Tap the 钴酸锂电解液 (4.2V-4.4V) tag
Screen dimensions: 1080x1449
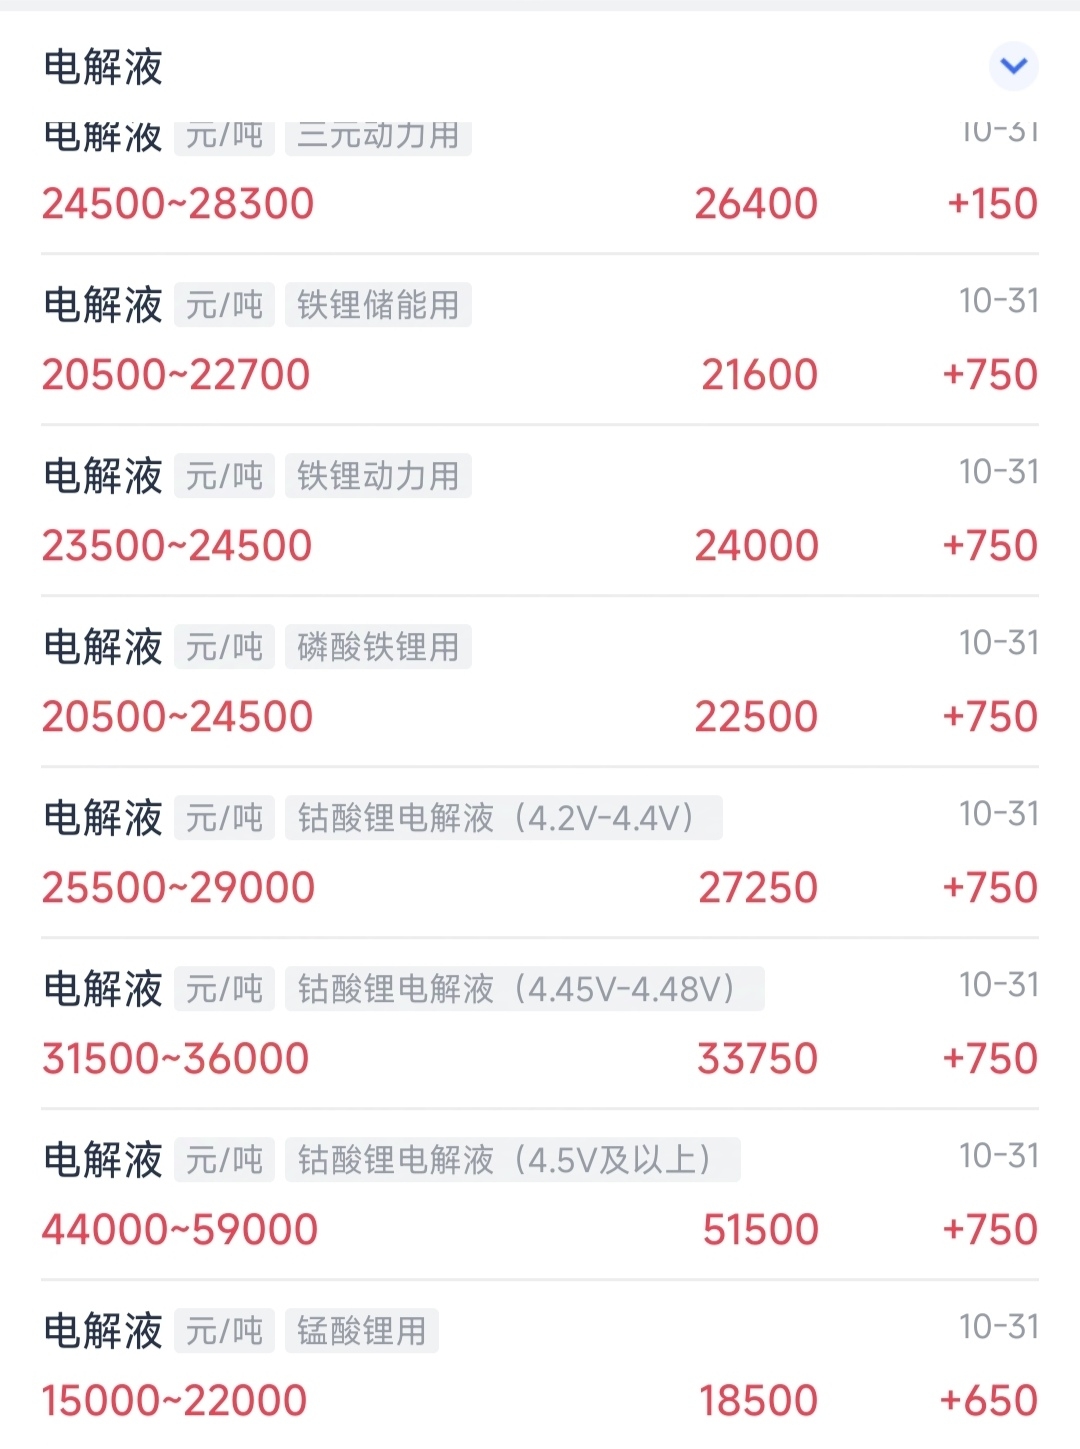tap(503, 818)
